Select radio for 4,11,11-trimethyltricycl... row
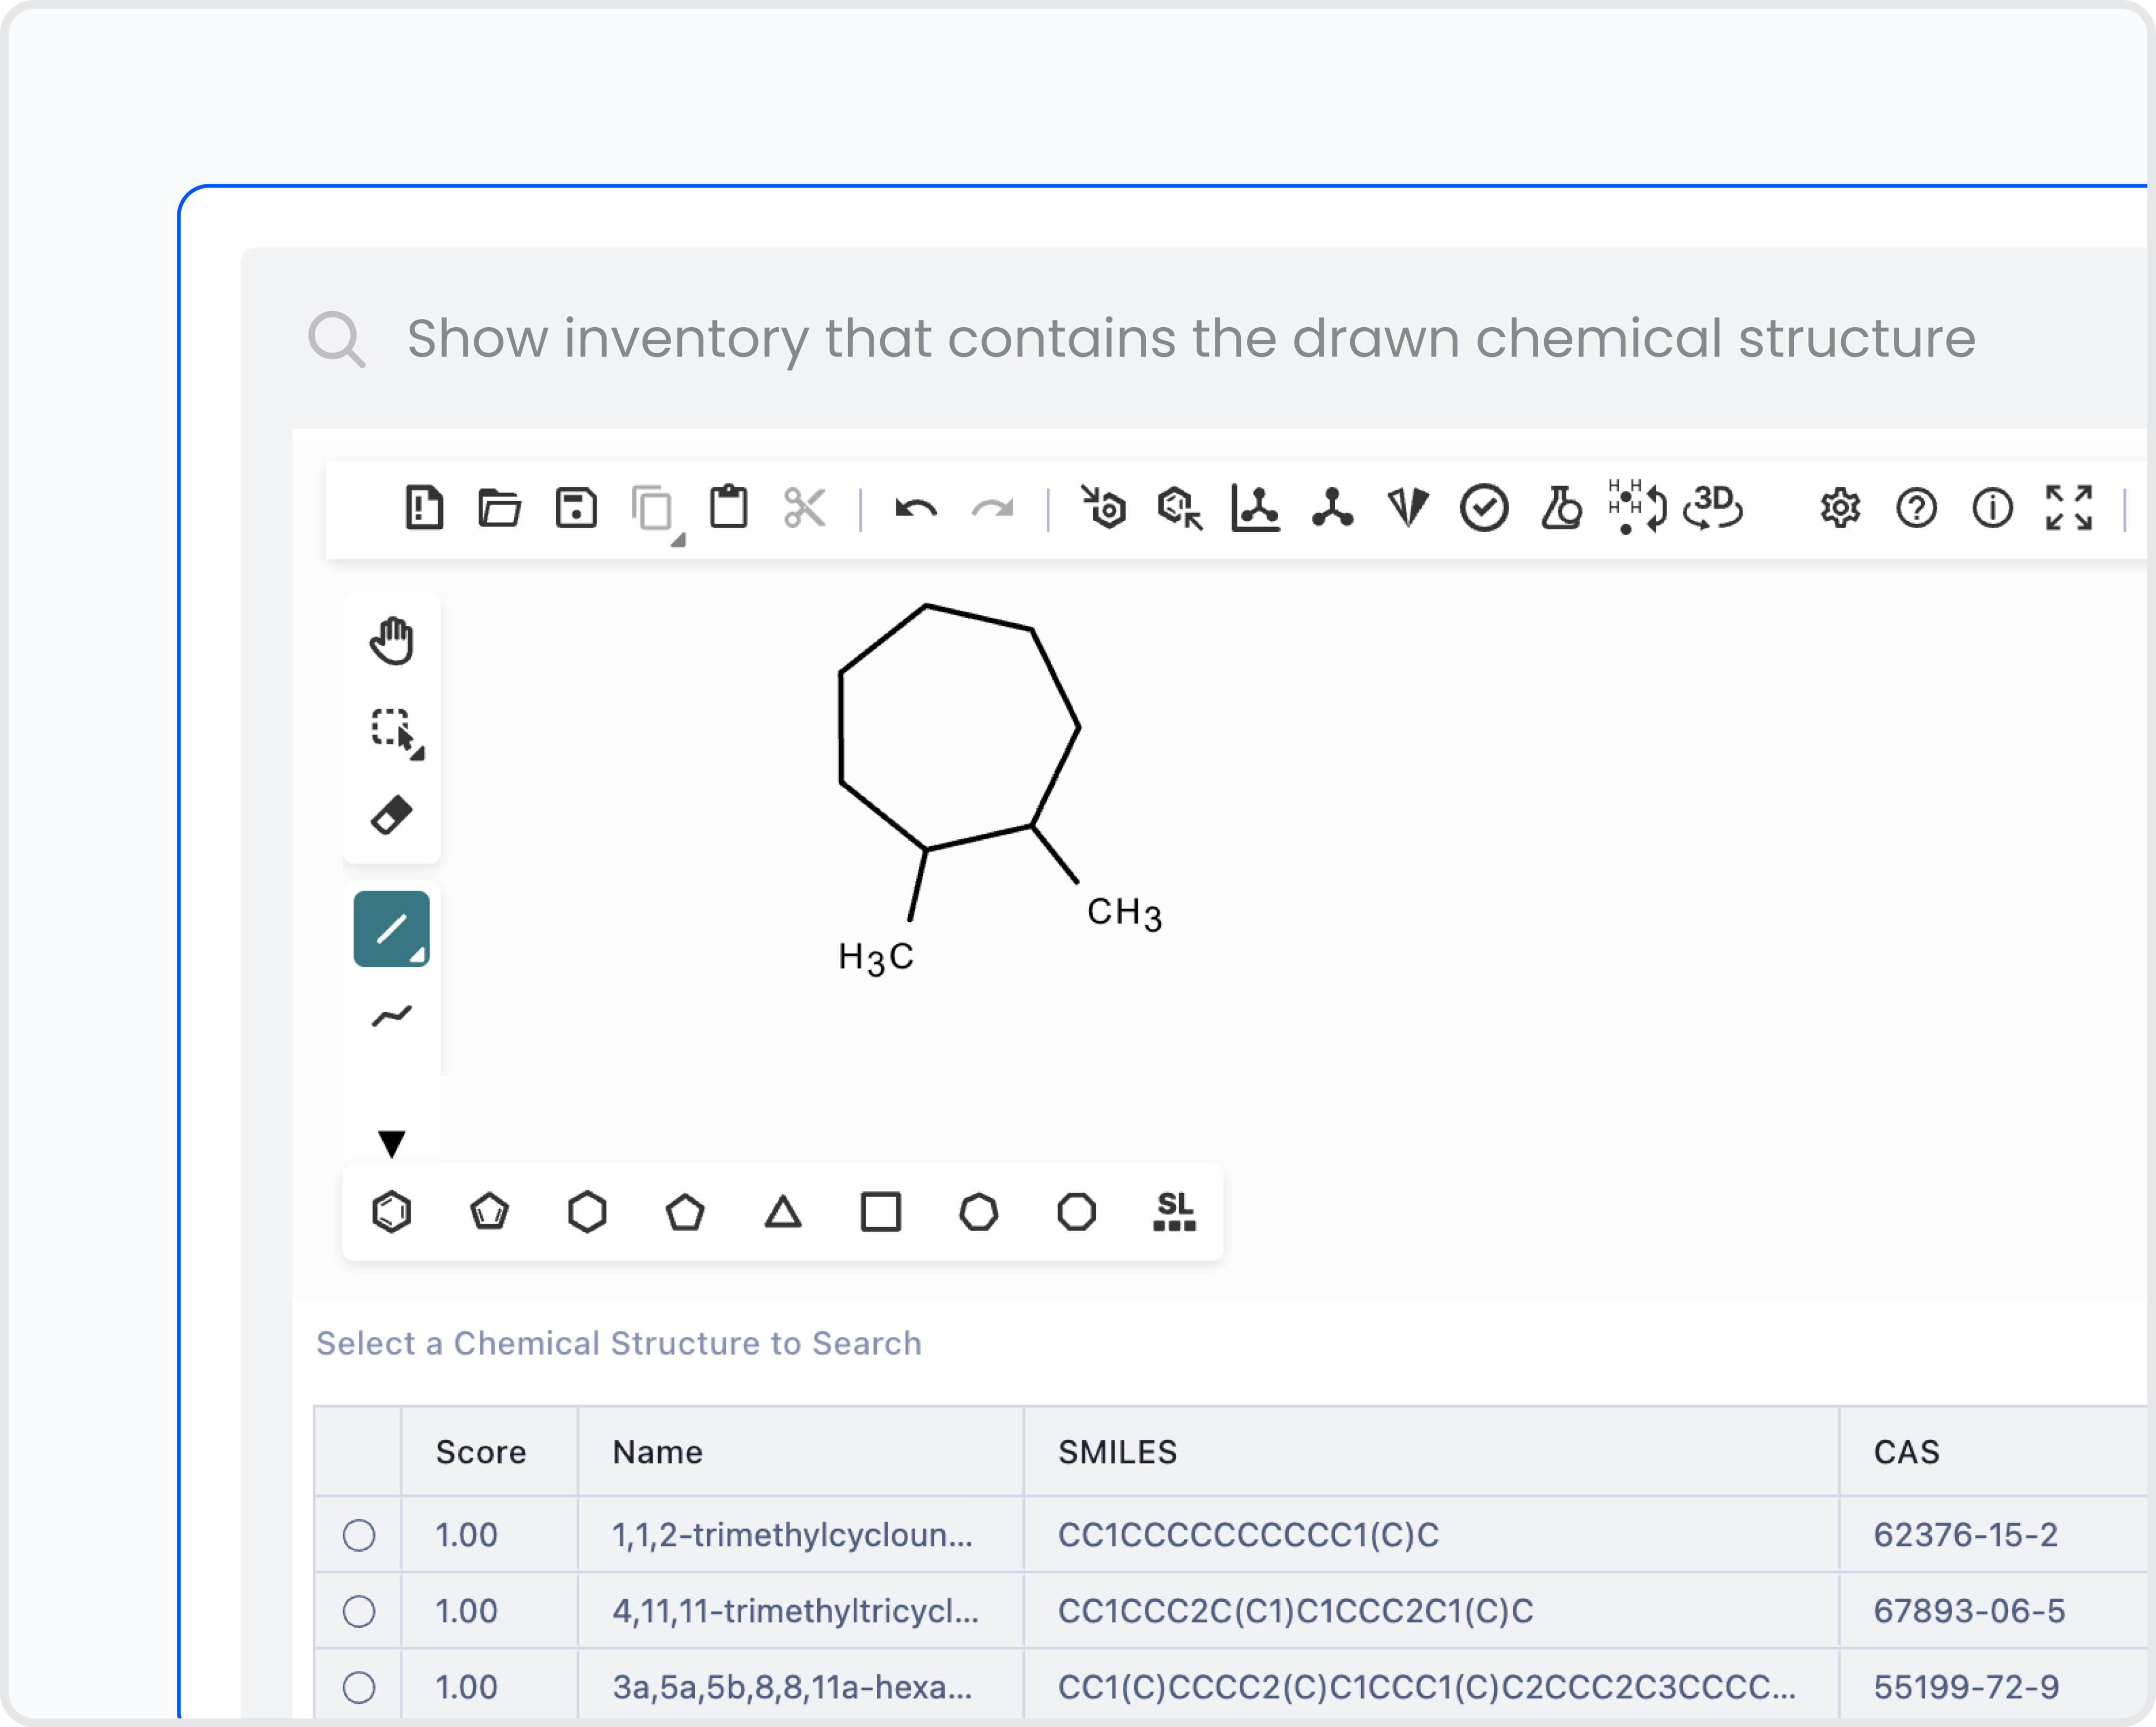The height and width of the screenshot is (1727, 2156). click(x=358, y=1611)
